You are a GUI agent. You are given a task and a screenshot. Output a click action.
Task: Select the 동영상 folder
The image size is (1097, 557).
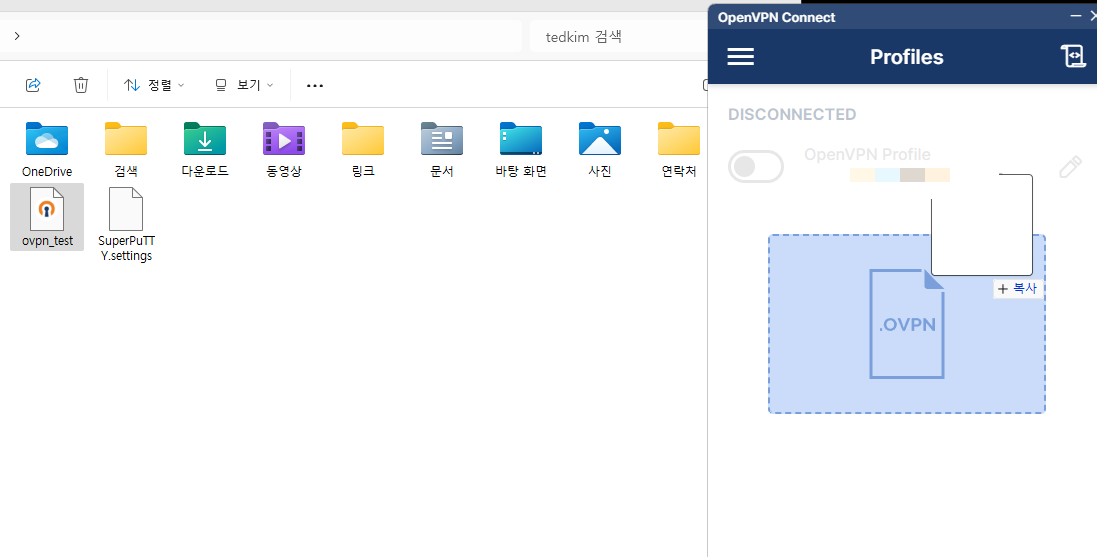(x=284, y=149)
